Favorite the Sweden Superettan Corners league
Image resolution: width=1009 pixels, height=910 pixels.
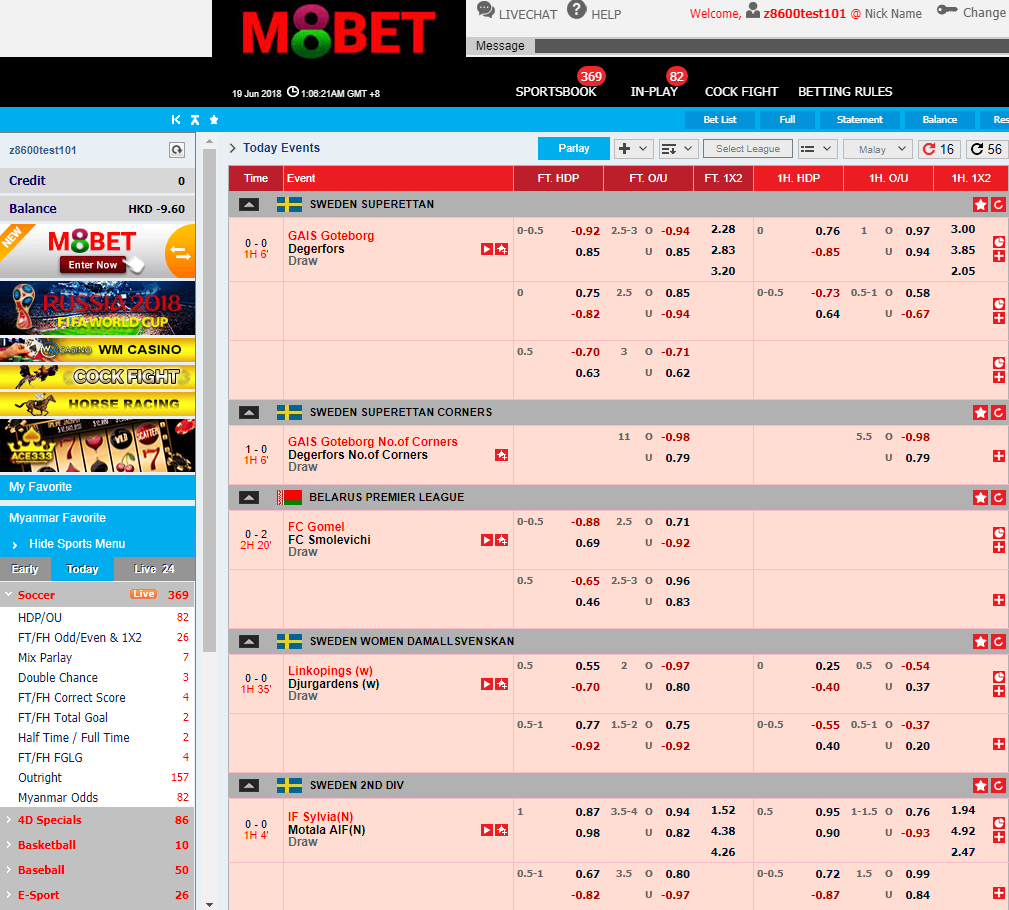click(x=980, y=413)
